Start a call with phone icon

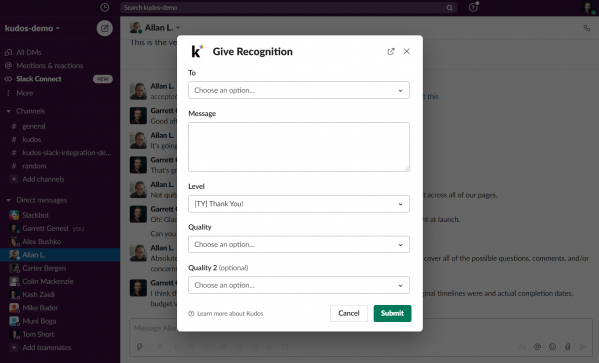point(587,28)
